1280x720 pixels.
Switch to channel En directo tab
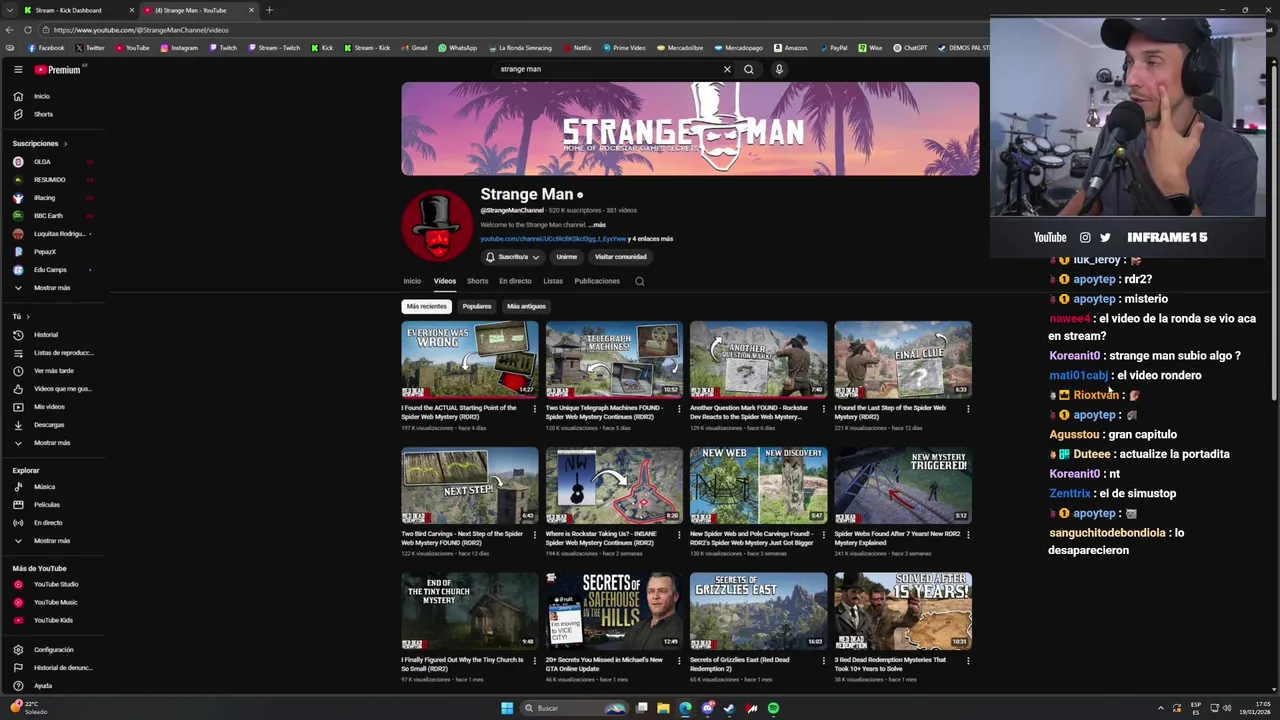click(515, 281)
